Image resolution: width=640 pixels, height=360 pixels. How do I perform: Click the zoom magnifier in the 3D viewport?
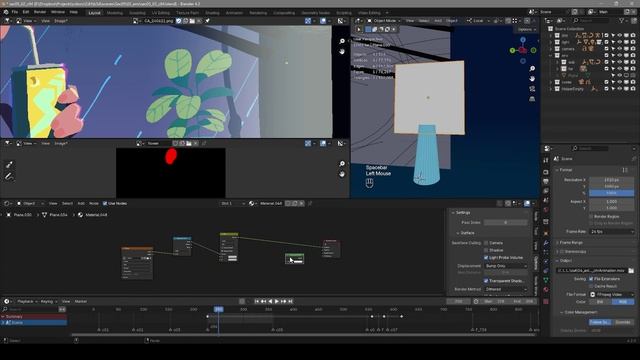532,69
